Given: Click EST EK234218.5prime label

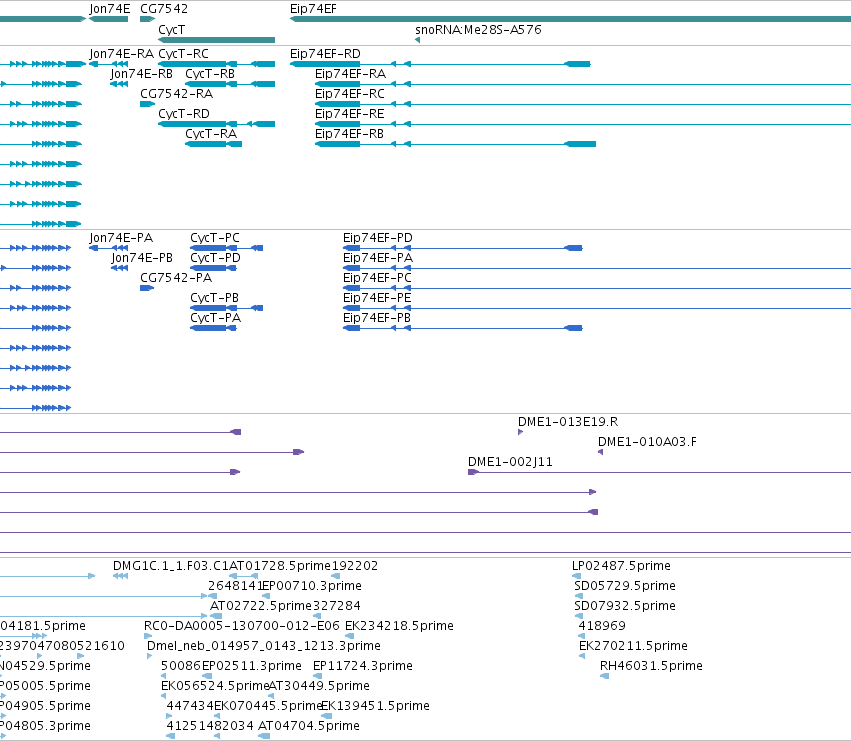Looking at the screenshot, I should 399,626.
